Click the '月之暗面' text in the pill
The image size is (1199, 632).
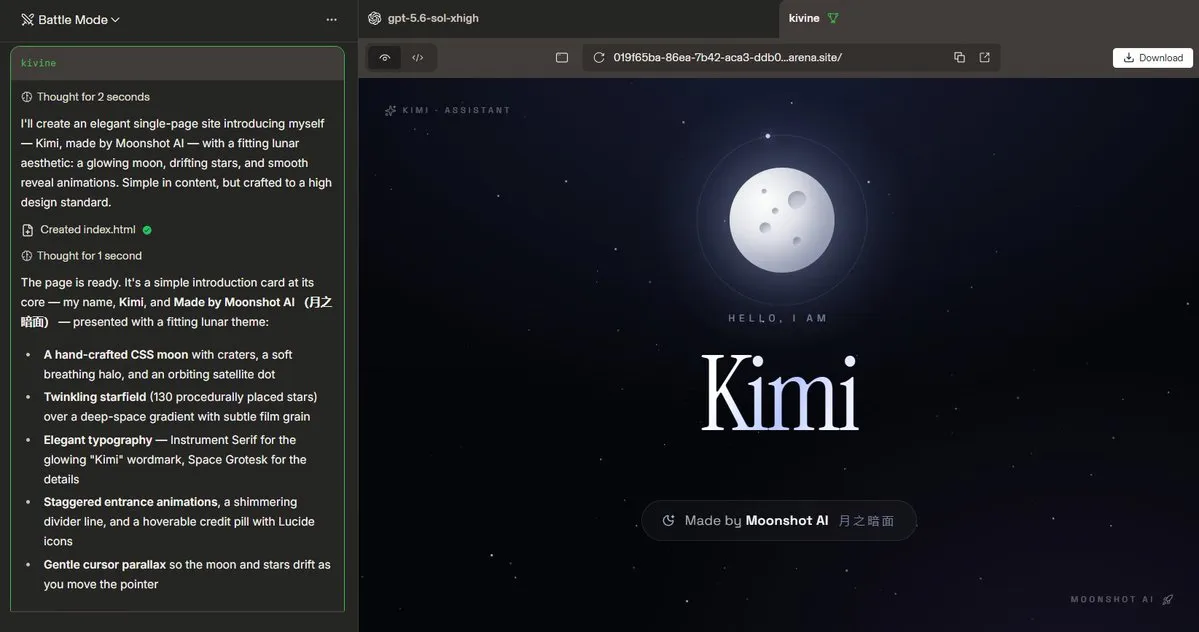pyautogui.click(x=866, y=520)
